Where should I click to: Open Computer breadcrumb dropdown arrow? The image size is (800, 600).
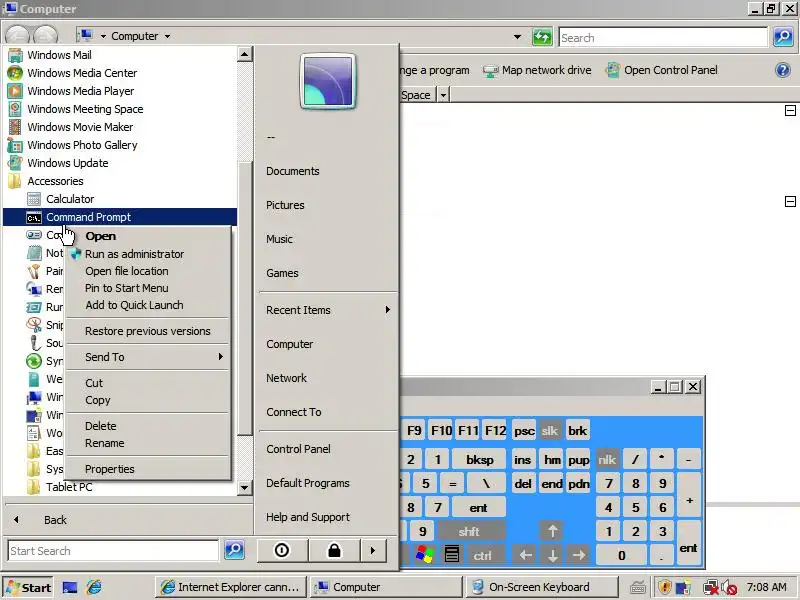(167, 37)
